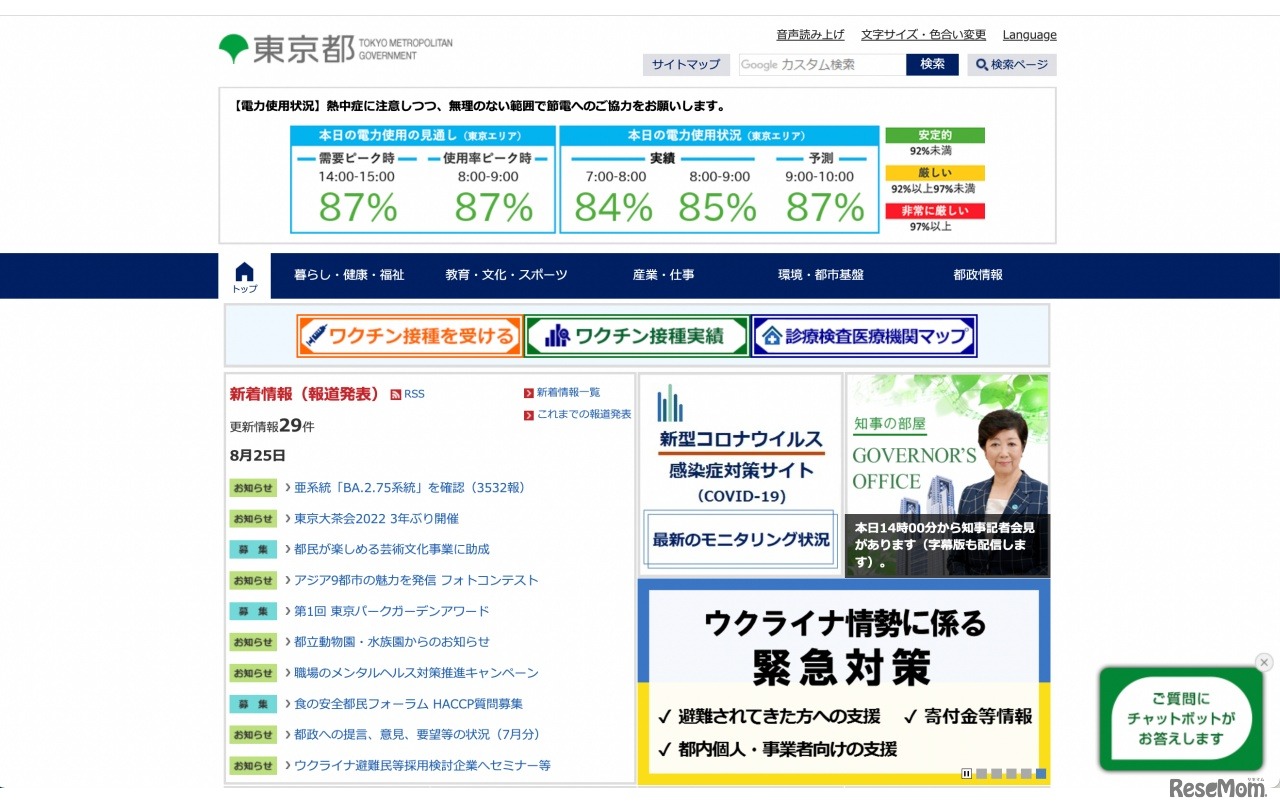Image resolution: width=1280 pixels, height=811 pixels.
Task: Click the 本日の電力使用状況 panel header
Action: tap(719, 135)
